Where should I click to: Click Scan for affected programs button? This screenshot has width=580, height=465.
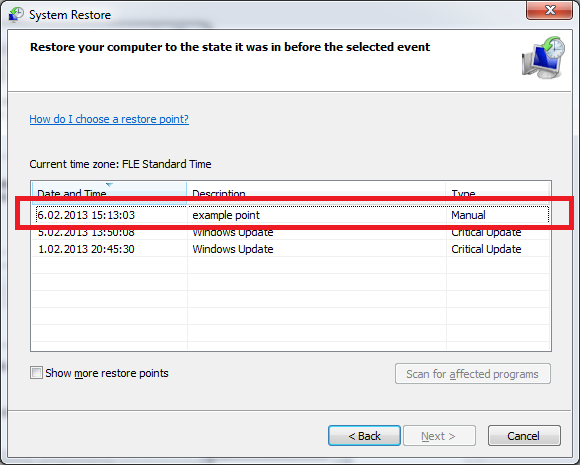pyautogui.click(x=473, y=374)
